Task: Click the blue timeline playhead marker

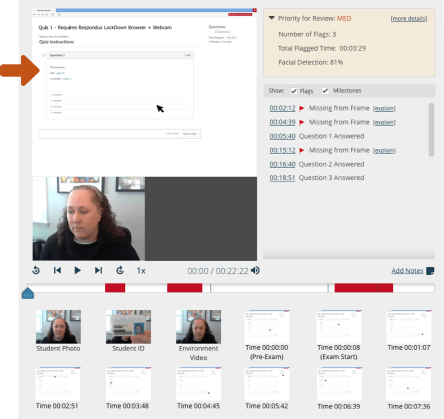Action: (x=28, y=293)
